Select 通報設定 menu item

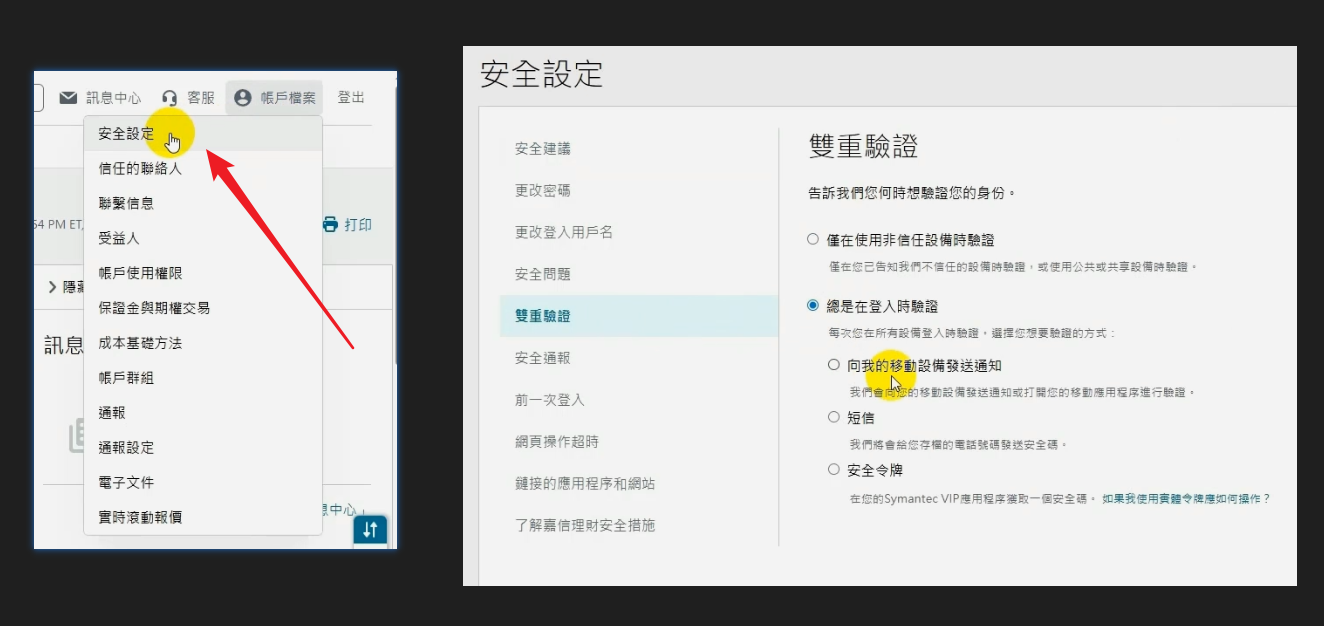point(203,448)
